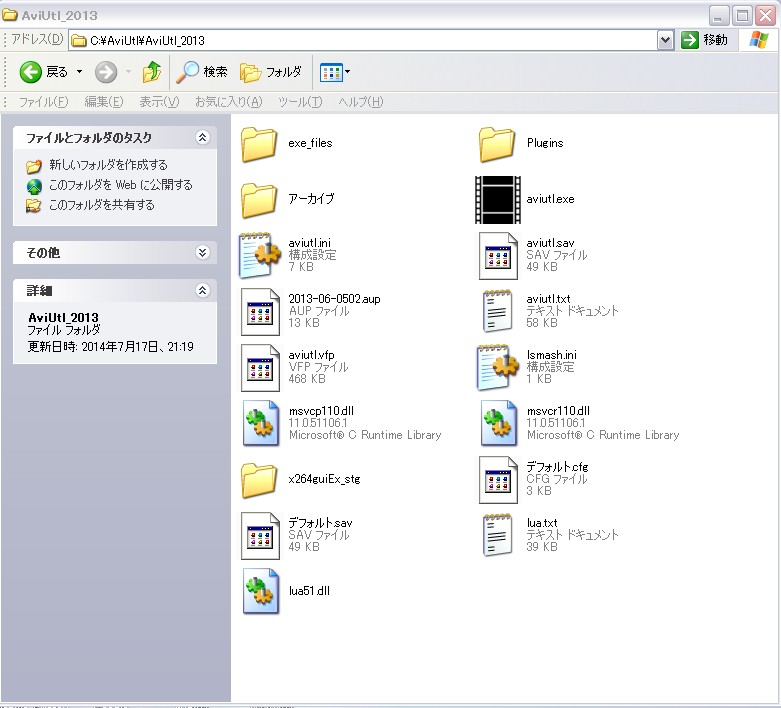Select the aviutl.ini settings file icon
Image resolution: width=781 pixels, height=708 pixels.
coord(261,255)
